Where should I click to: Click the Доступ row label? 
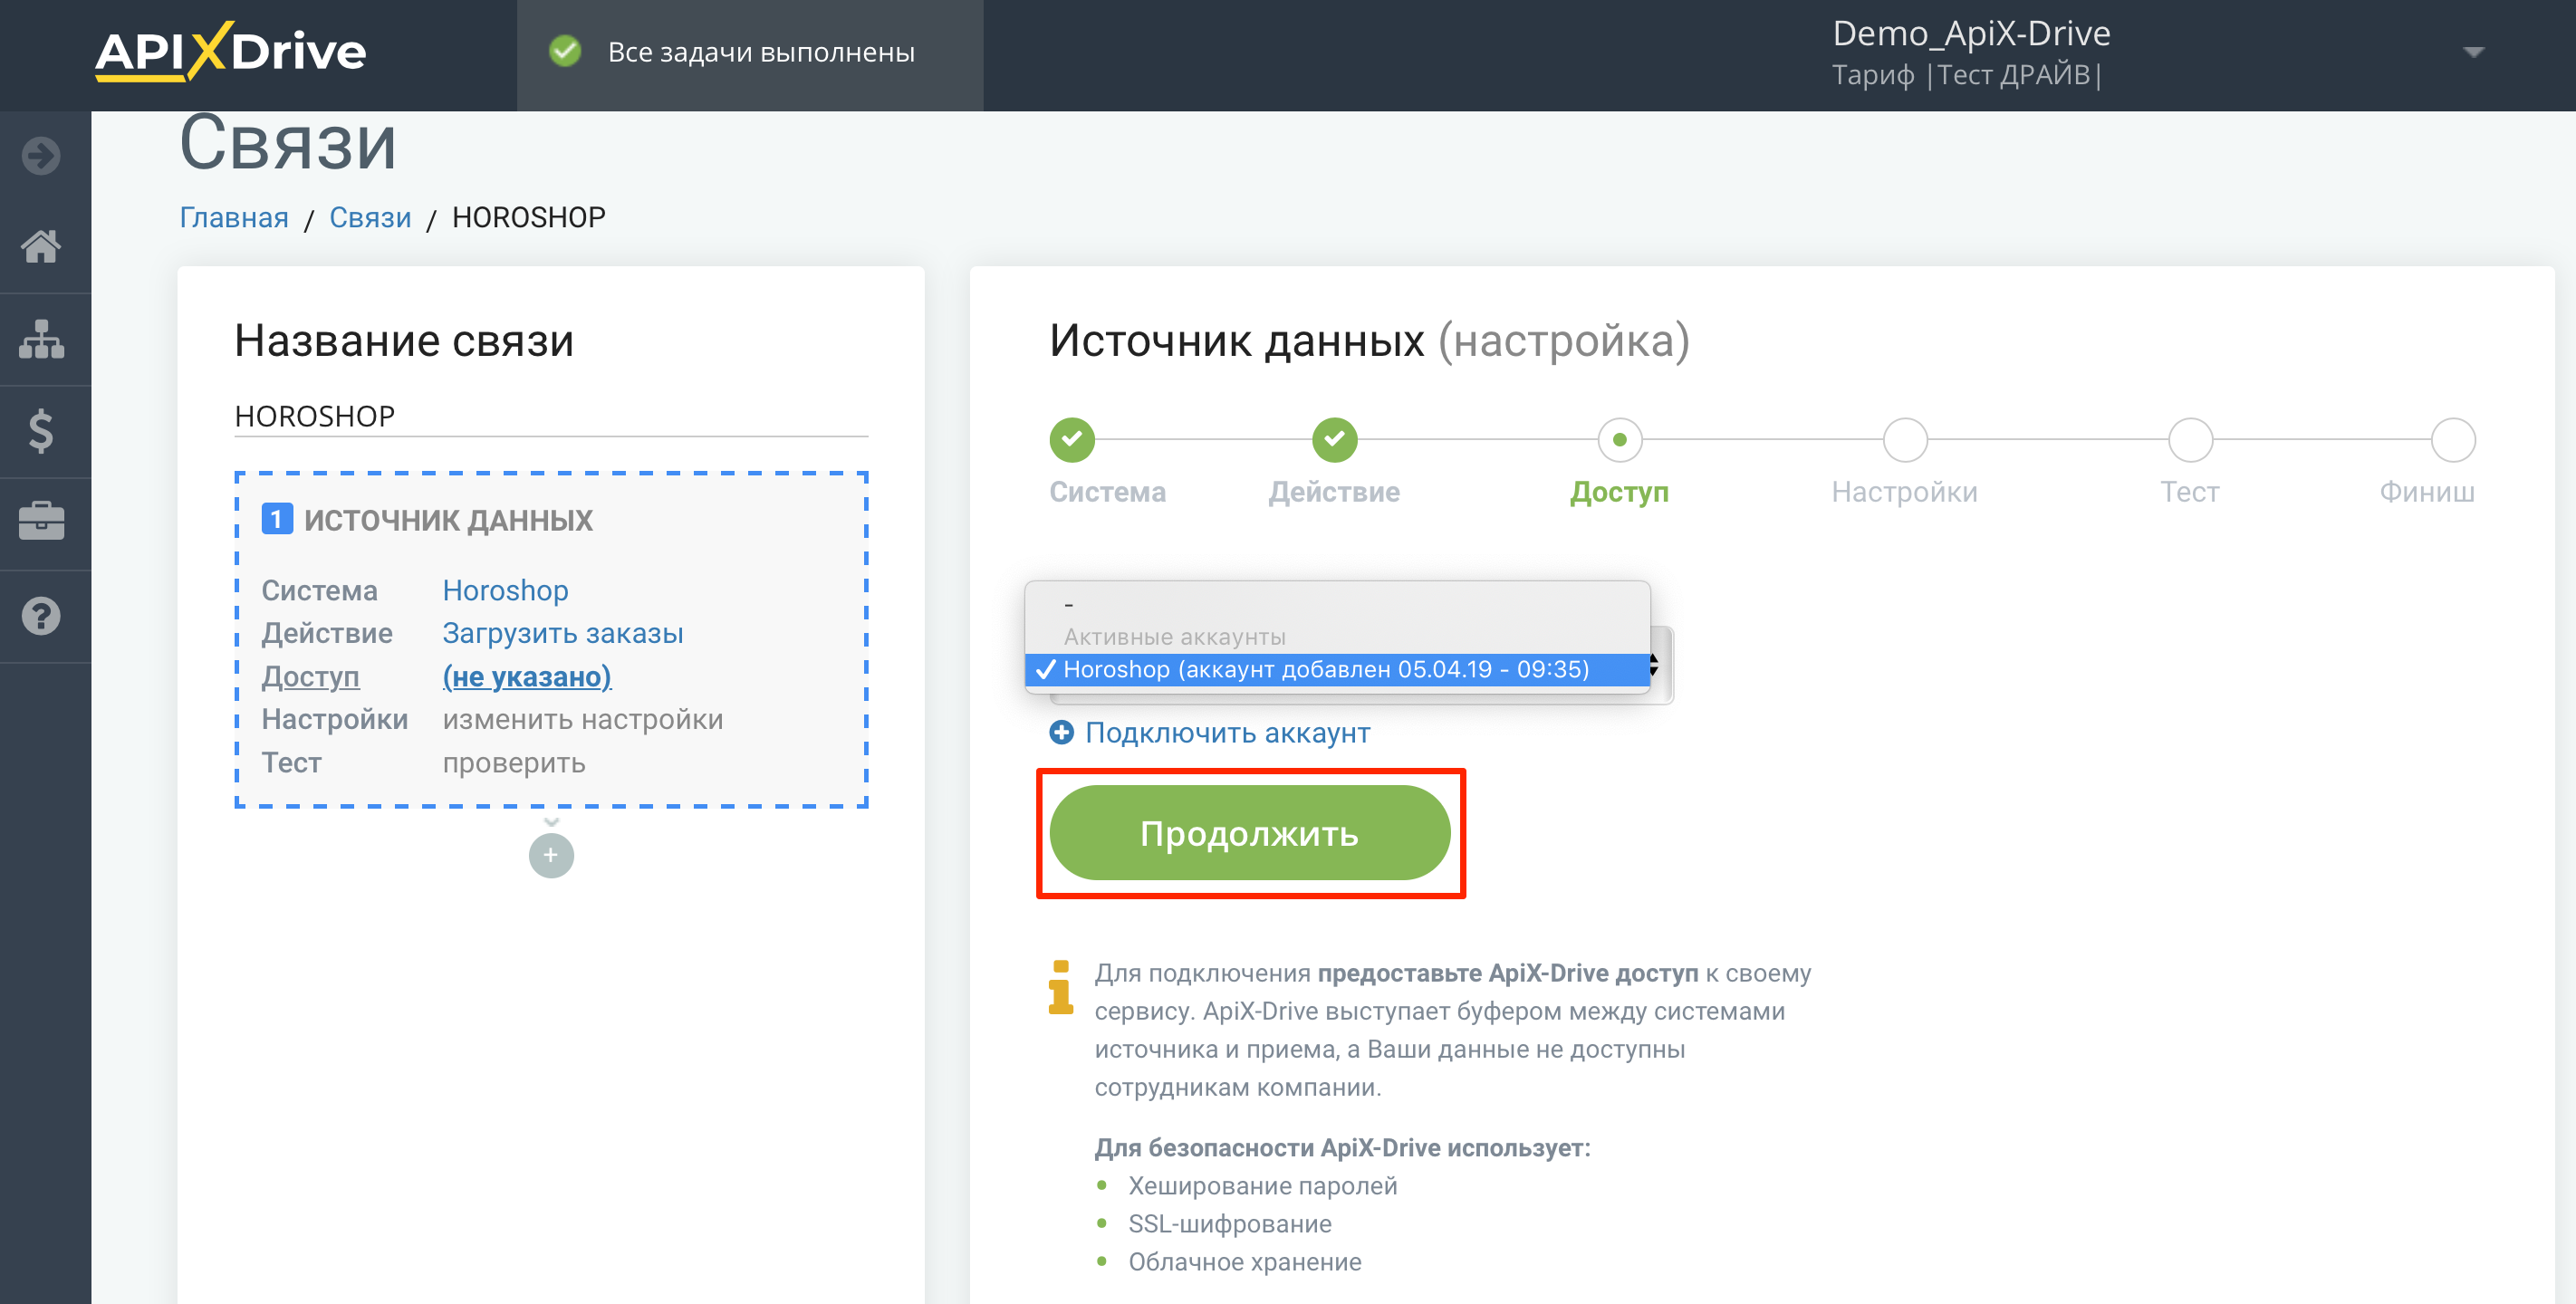(310, 677)
